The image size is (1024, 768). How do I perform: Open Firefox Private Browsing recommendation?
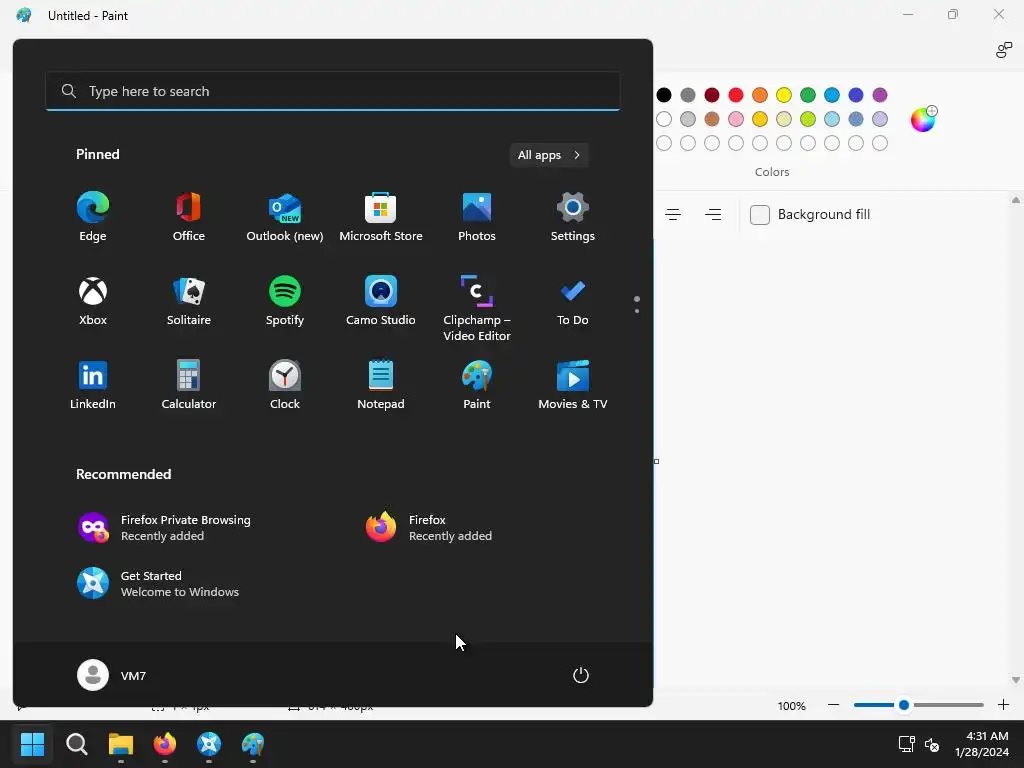[164, 528]
